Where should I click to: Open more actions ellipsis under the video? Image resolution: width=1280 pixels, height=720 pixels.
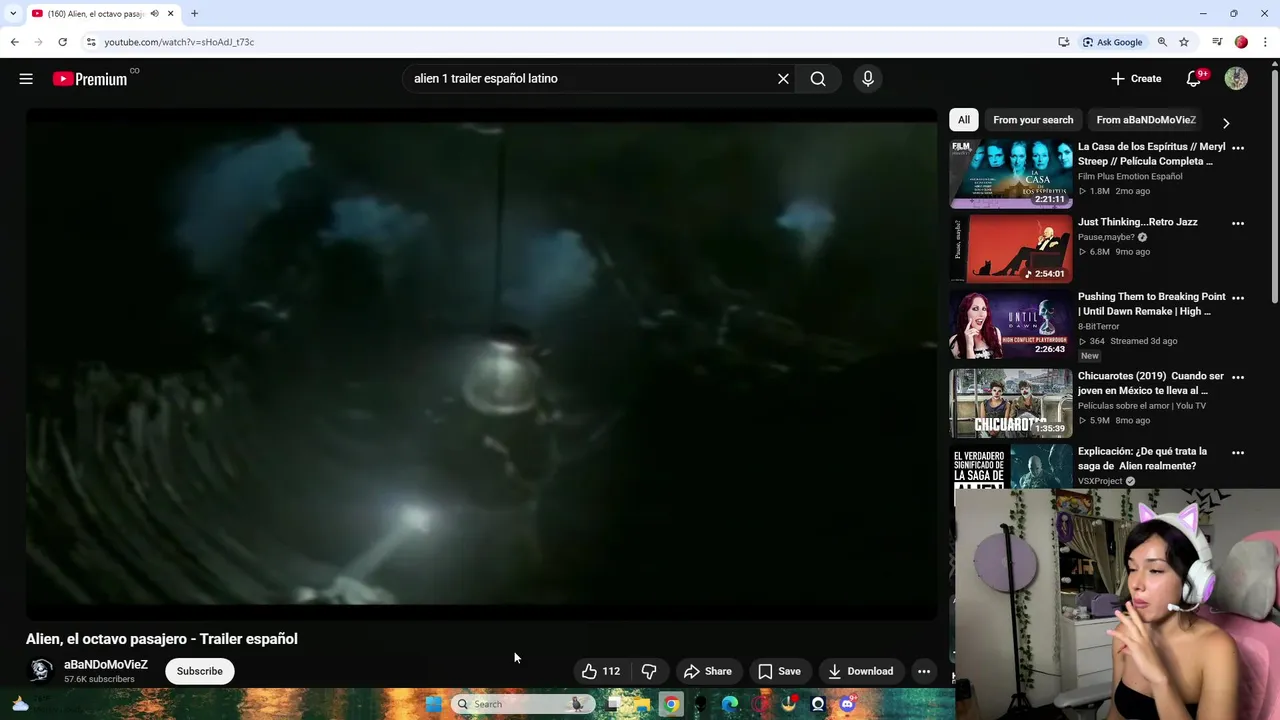pos(924,671)
